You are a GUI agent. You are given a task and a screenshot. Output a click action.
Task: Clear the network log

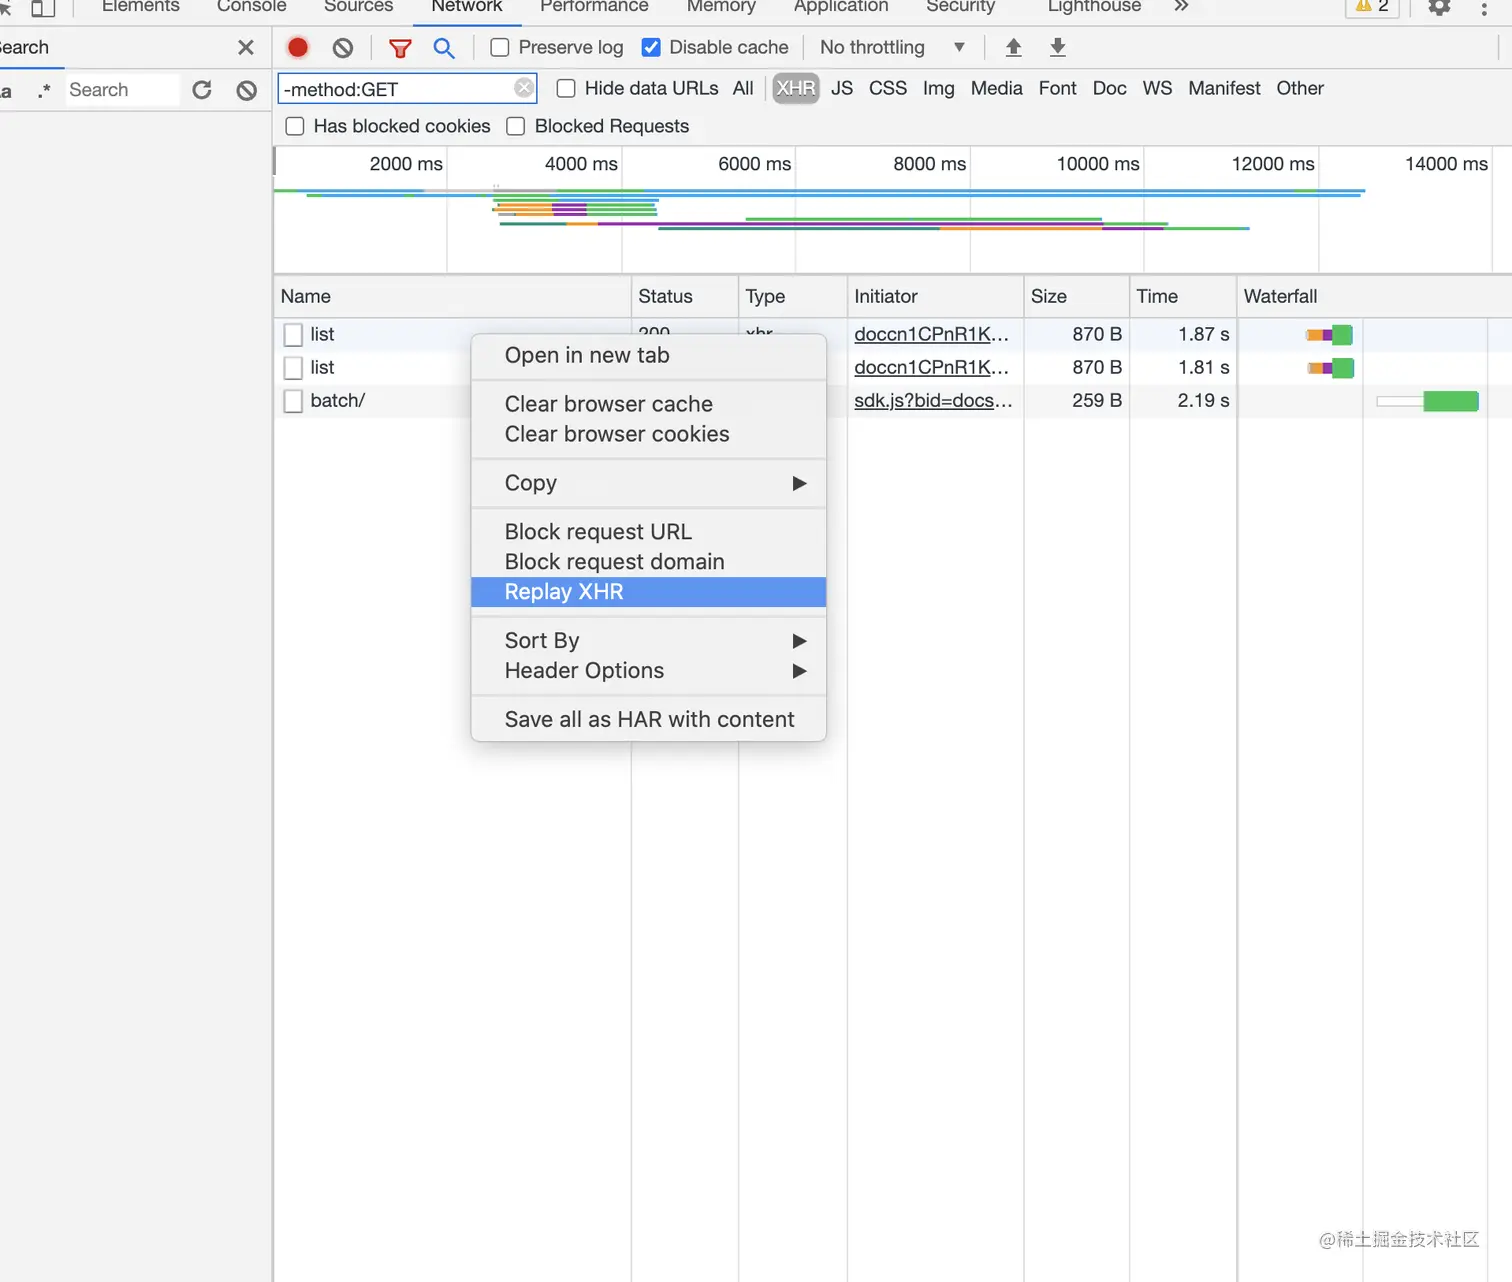(x=342, y=47)
